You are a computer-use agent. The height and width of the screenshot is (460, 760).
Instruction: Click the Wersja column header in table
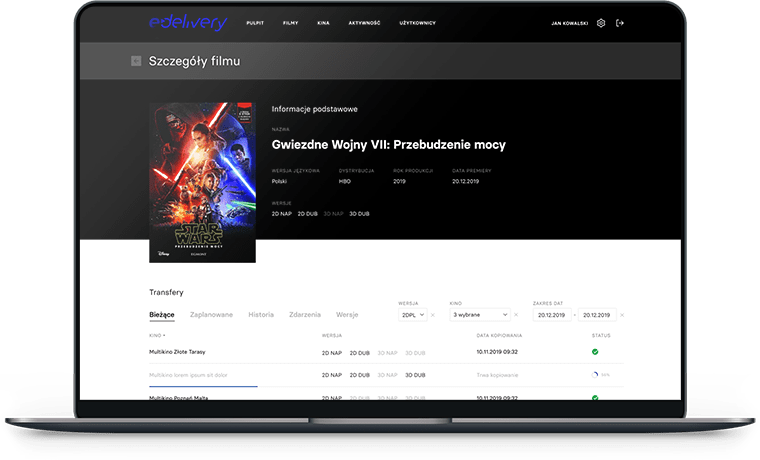pos(332,335)
